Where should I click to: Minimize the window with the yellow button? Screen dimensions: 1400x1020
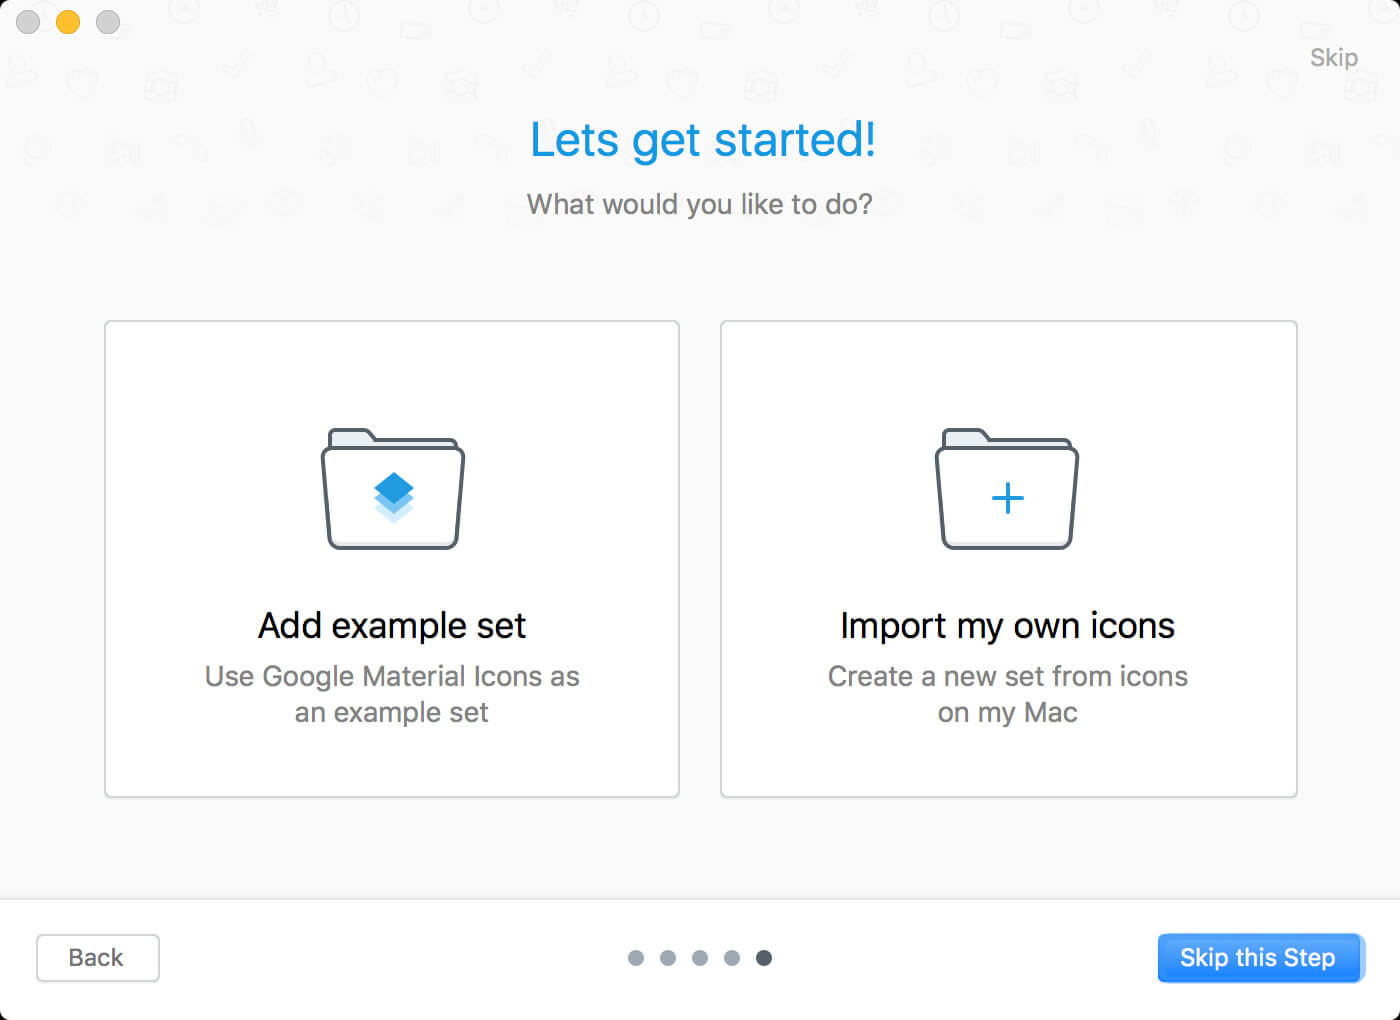coord(68,21)
